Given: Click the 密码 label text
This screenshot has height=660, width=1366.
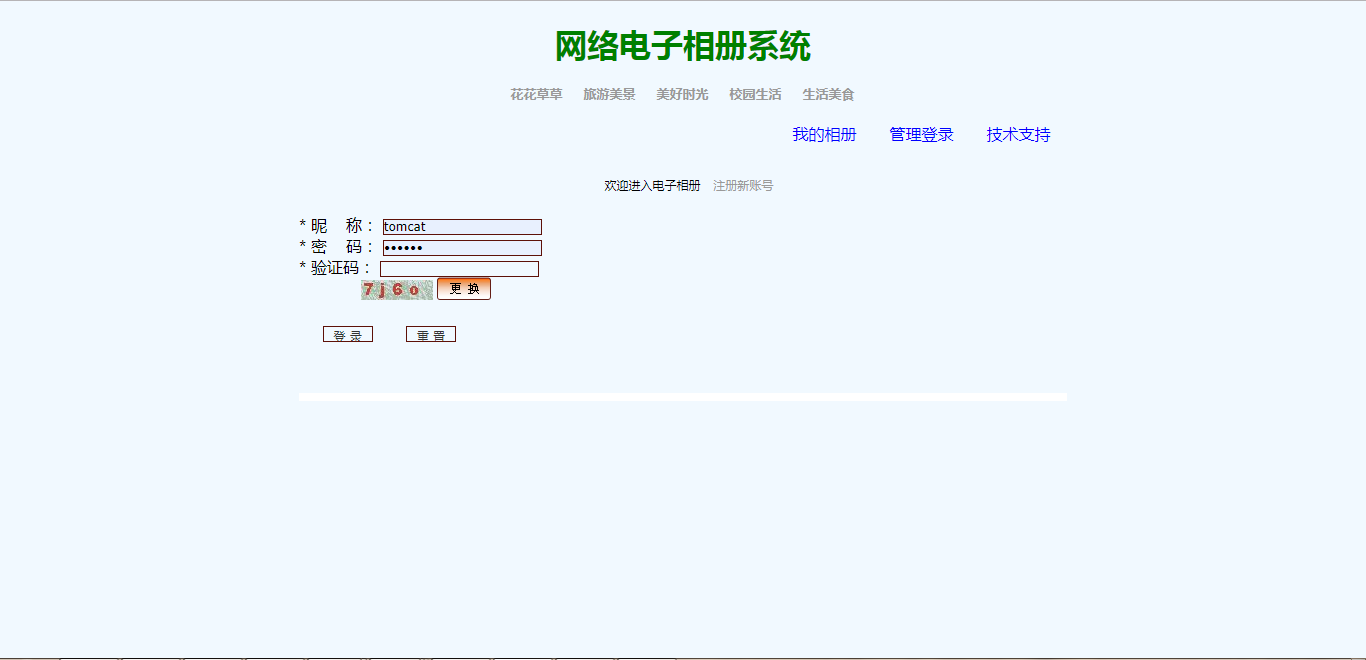Looking at the screenshot, I should (336, 247).
